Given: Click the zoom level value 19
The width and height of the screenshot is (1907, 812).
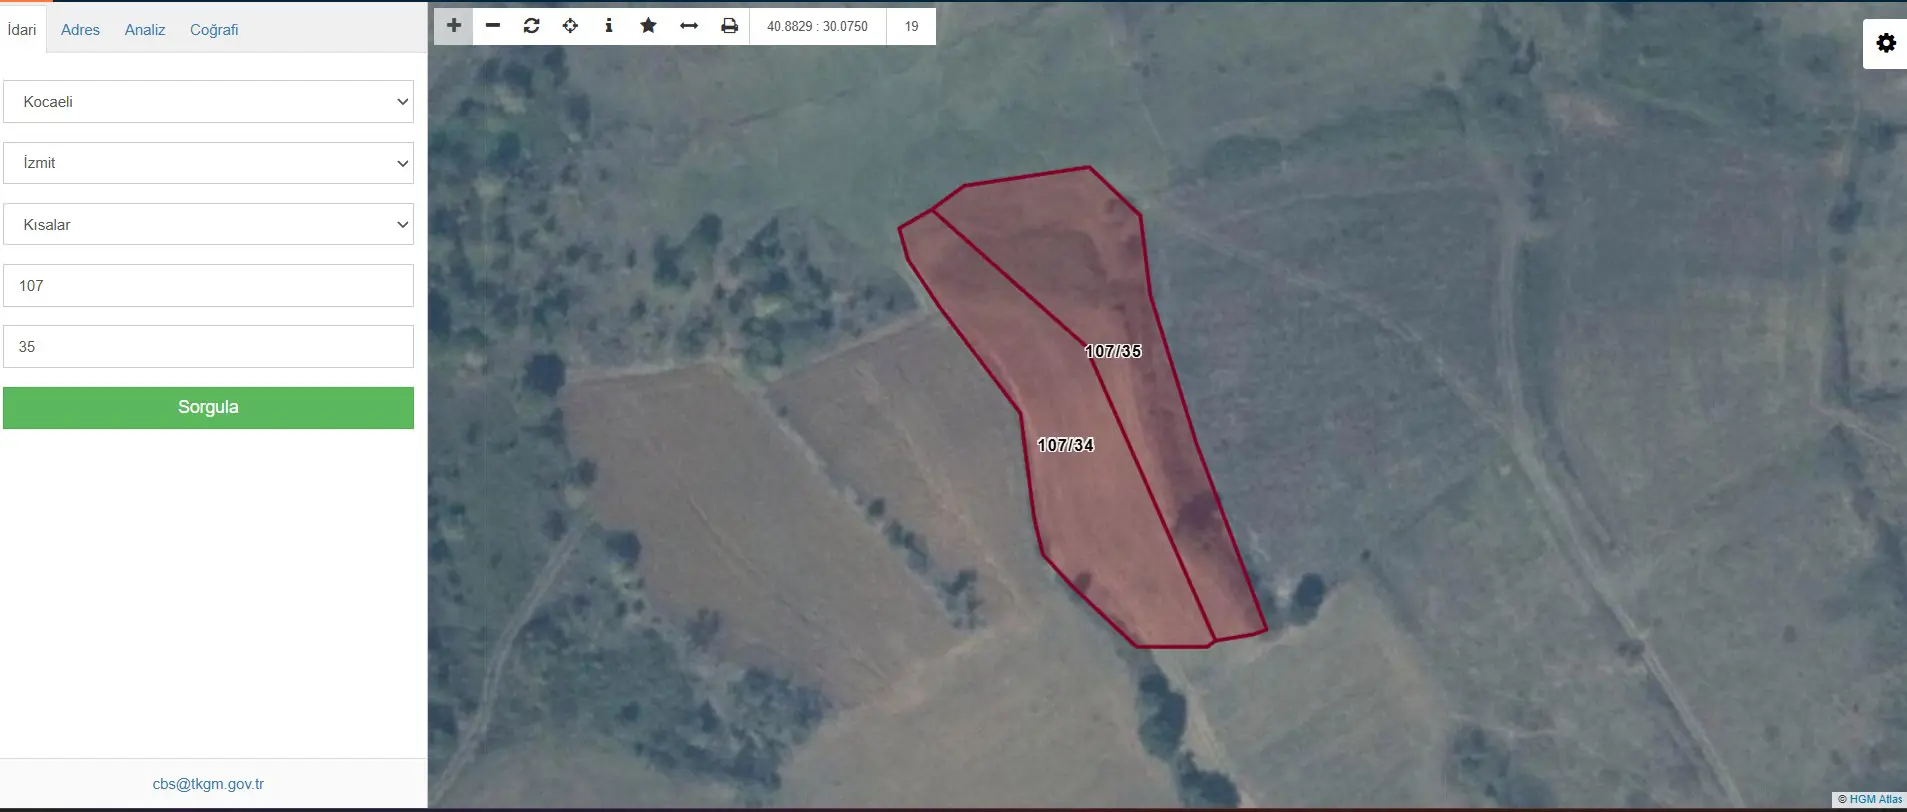Looking at the screenshot, I should click(x=911, y=26).
